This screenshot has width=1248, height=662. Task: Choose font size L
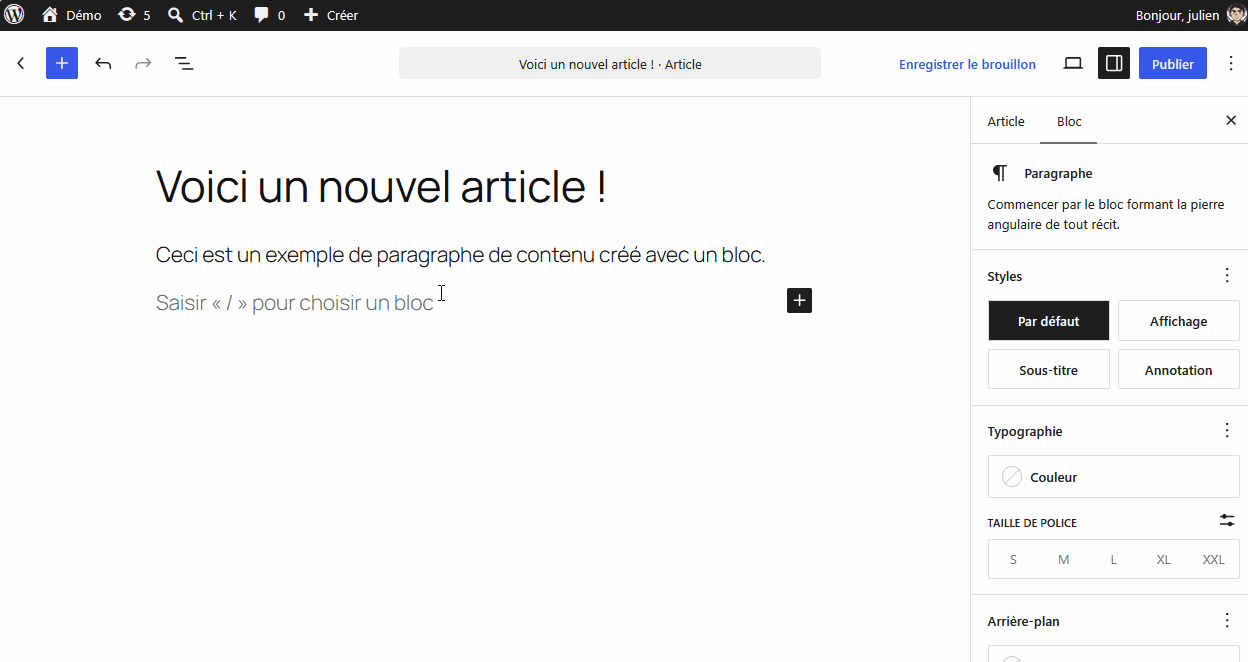point(1113,560)
